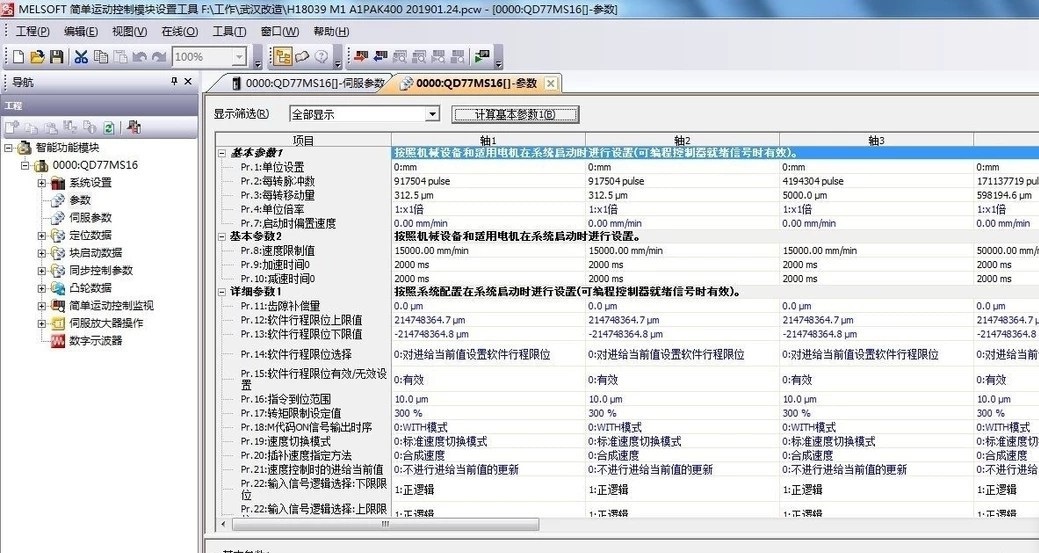Click the new-item icon in the project toolbar
This screenshot has height=553, width=1039.
coord(12,127)
